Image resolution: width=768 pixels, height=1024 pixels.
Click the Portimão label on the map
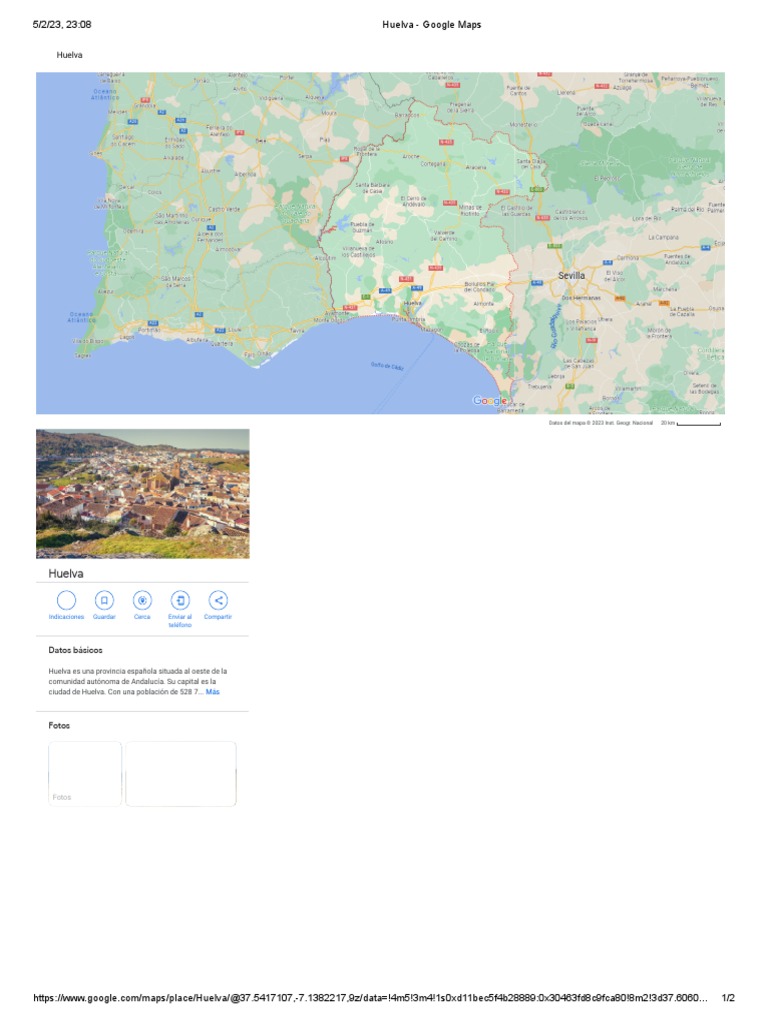click(x=149, y=330)
